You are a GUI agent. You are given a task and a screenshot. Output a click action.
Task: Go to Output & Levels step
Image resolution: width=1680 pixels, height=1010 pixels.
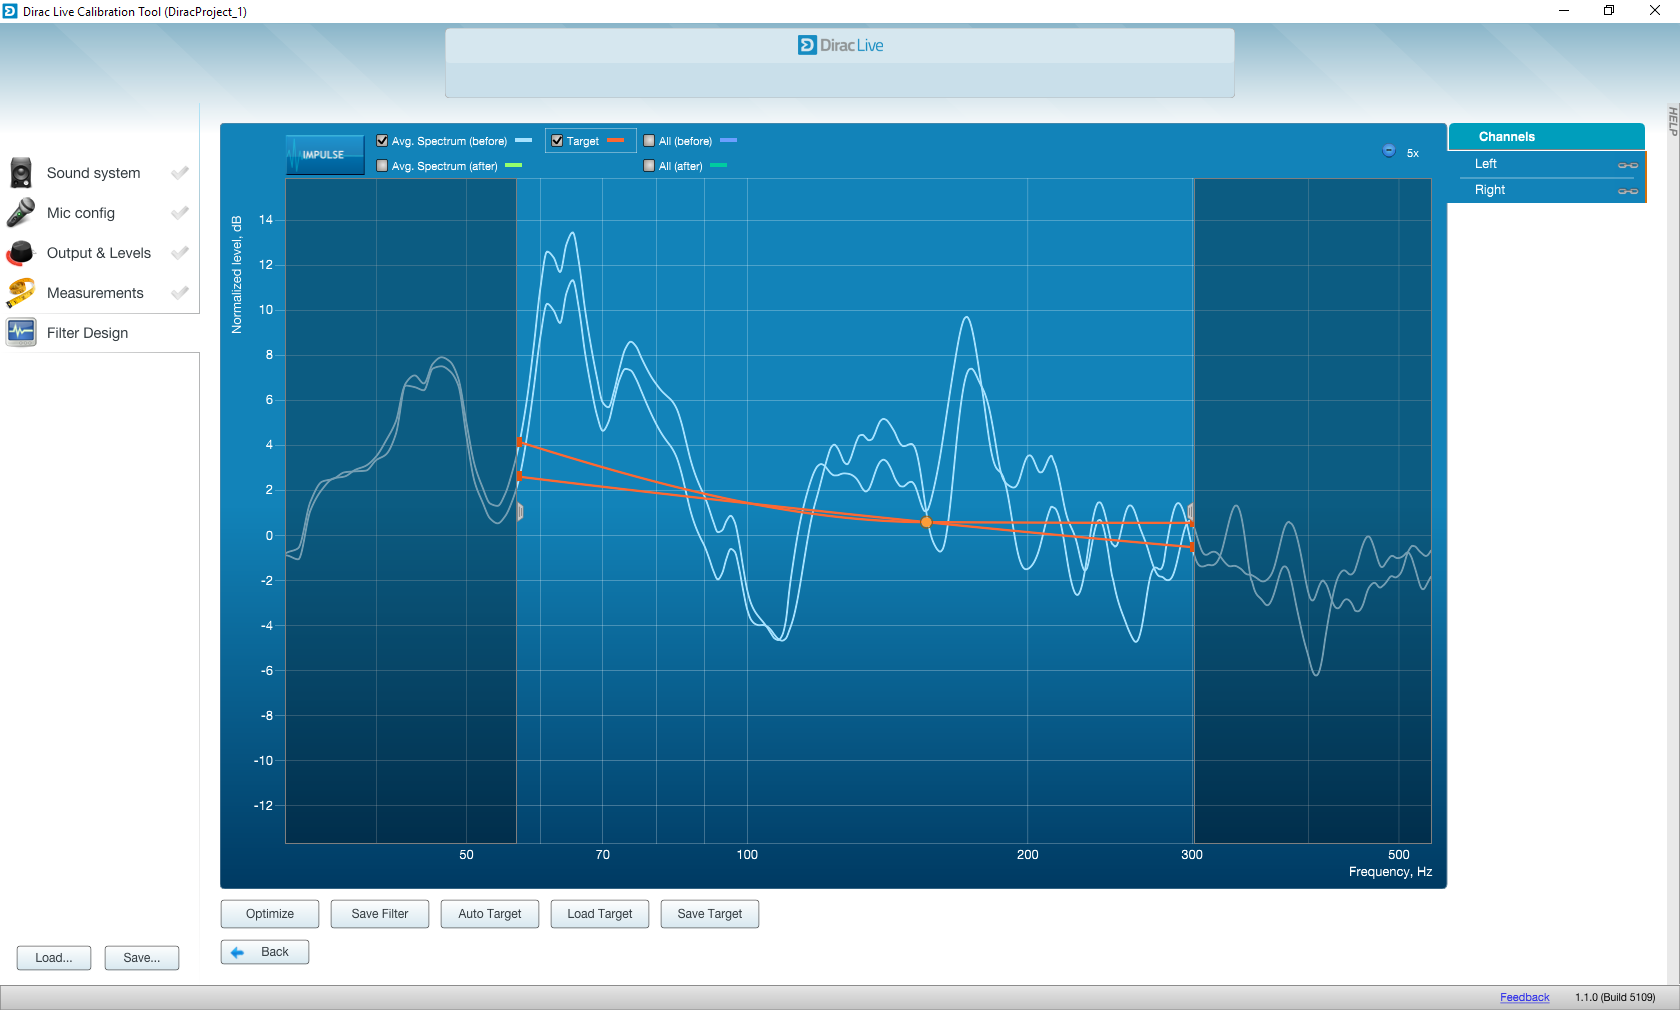pos(98,253)
